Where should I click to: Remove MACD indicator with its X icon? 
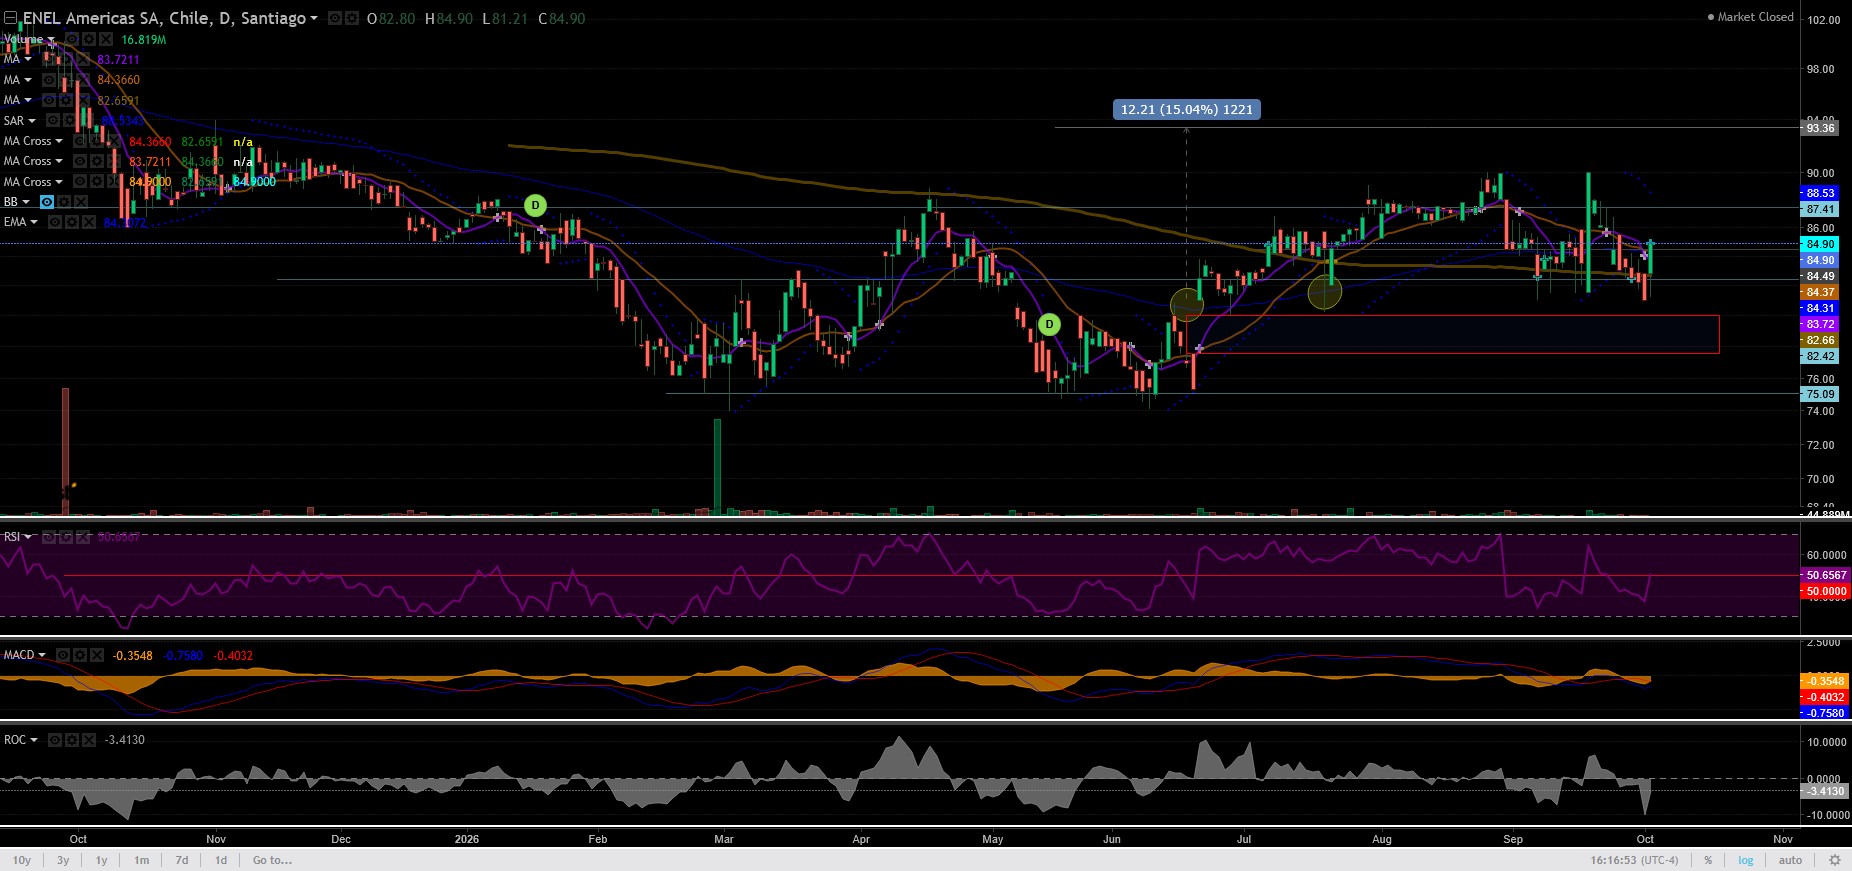(97, 655)
